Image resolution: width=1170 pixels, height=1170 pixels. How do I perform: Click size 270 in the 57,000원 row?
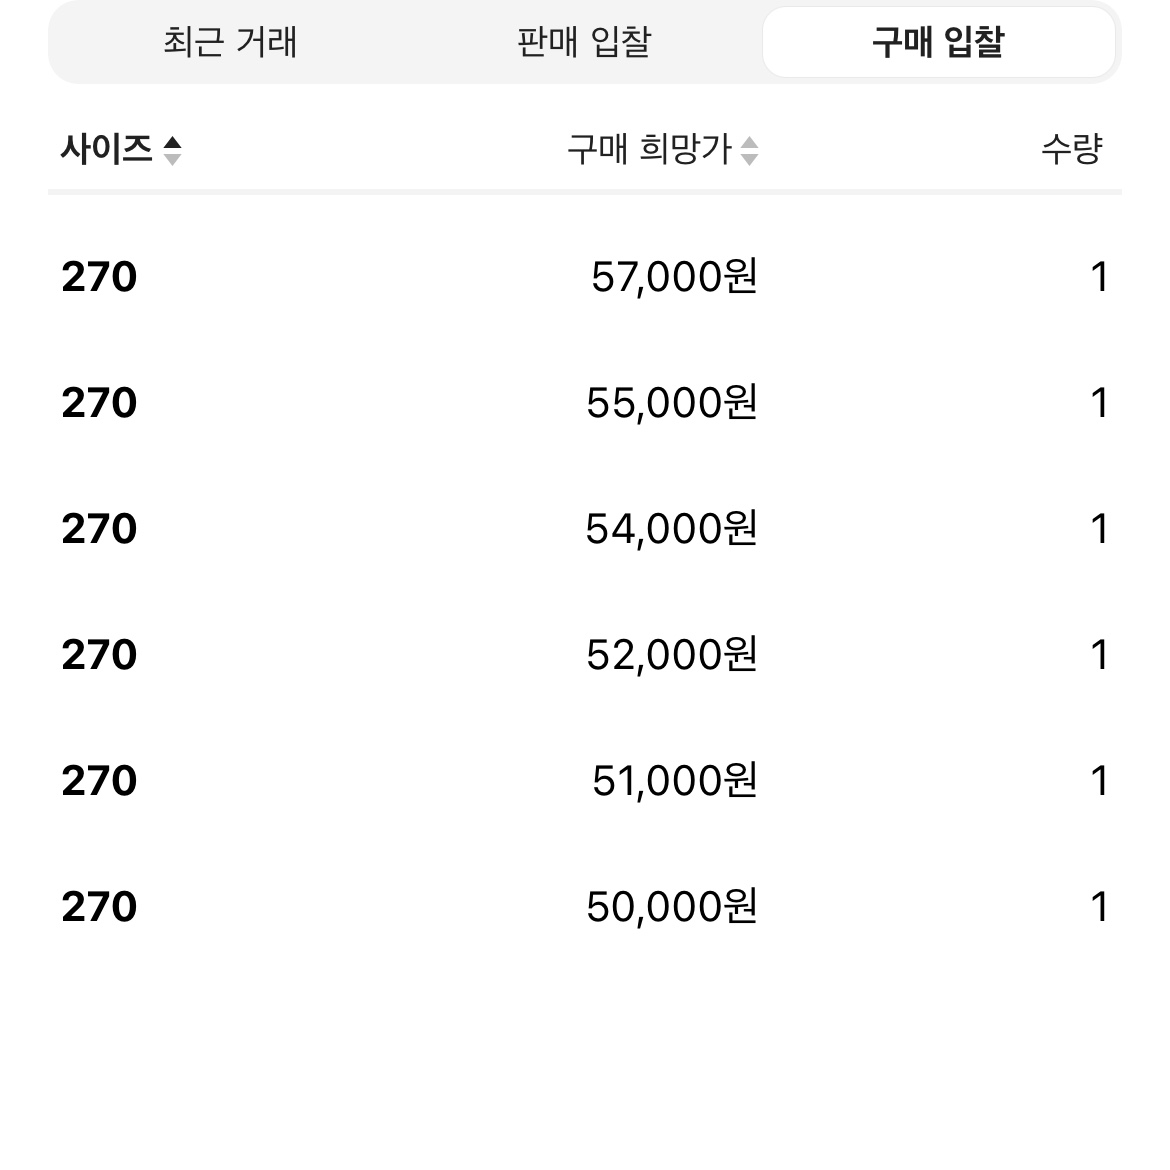click(99, 277)
